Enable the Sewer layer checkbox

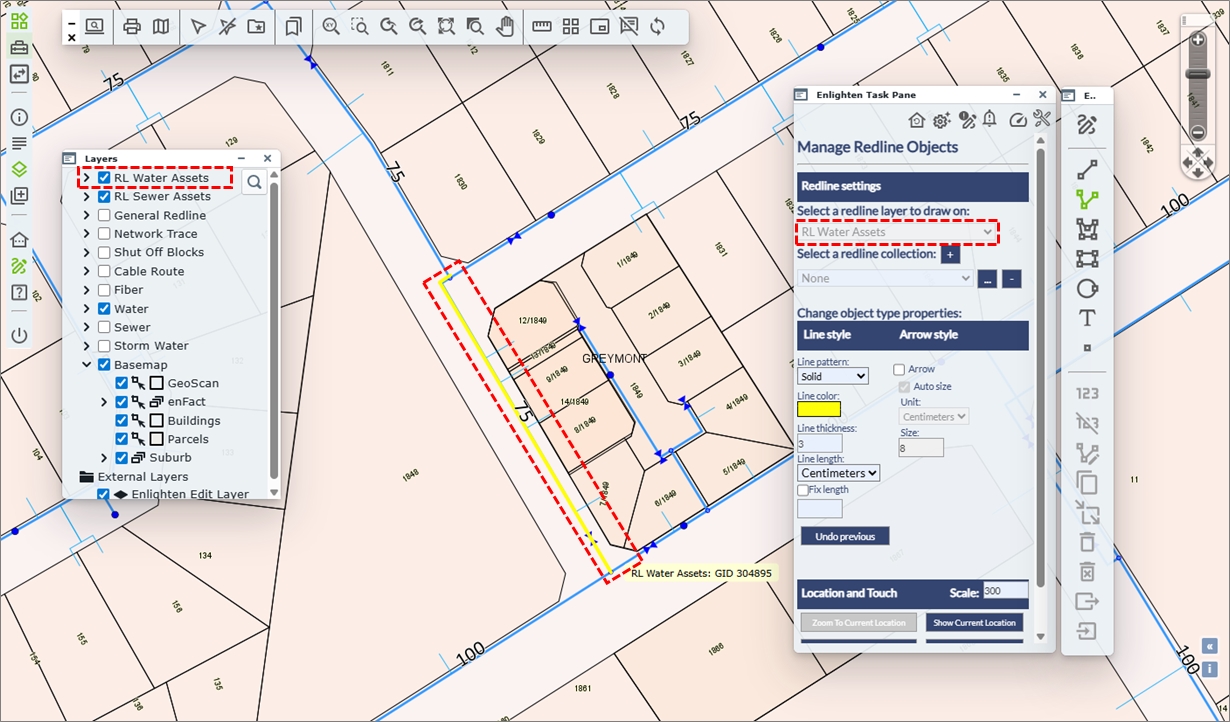tap(103, 327)
